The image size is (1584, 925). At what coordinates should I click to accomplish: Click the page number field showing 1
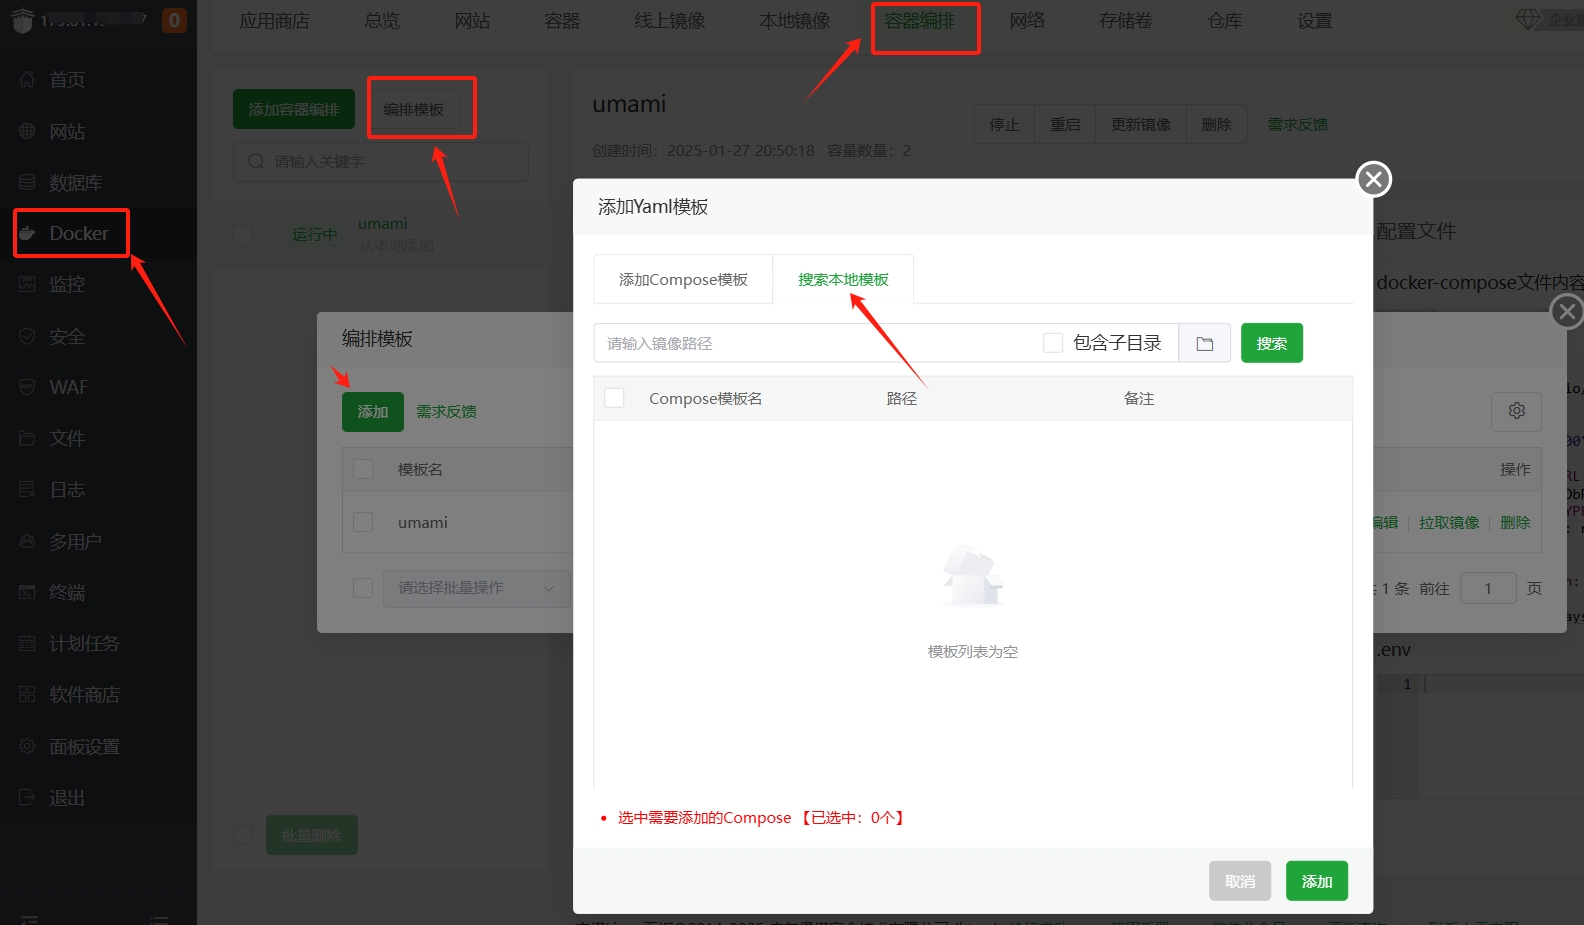click(x=1488, y=588)
